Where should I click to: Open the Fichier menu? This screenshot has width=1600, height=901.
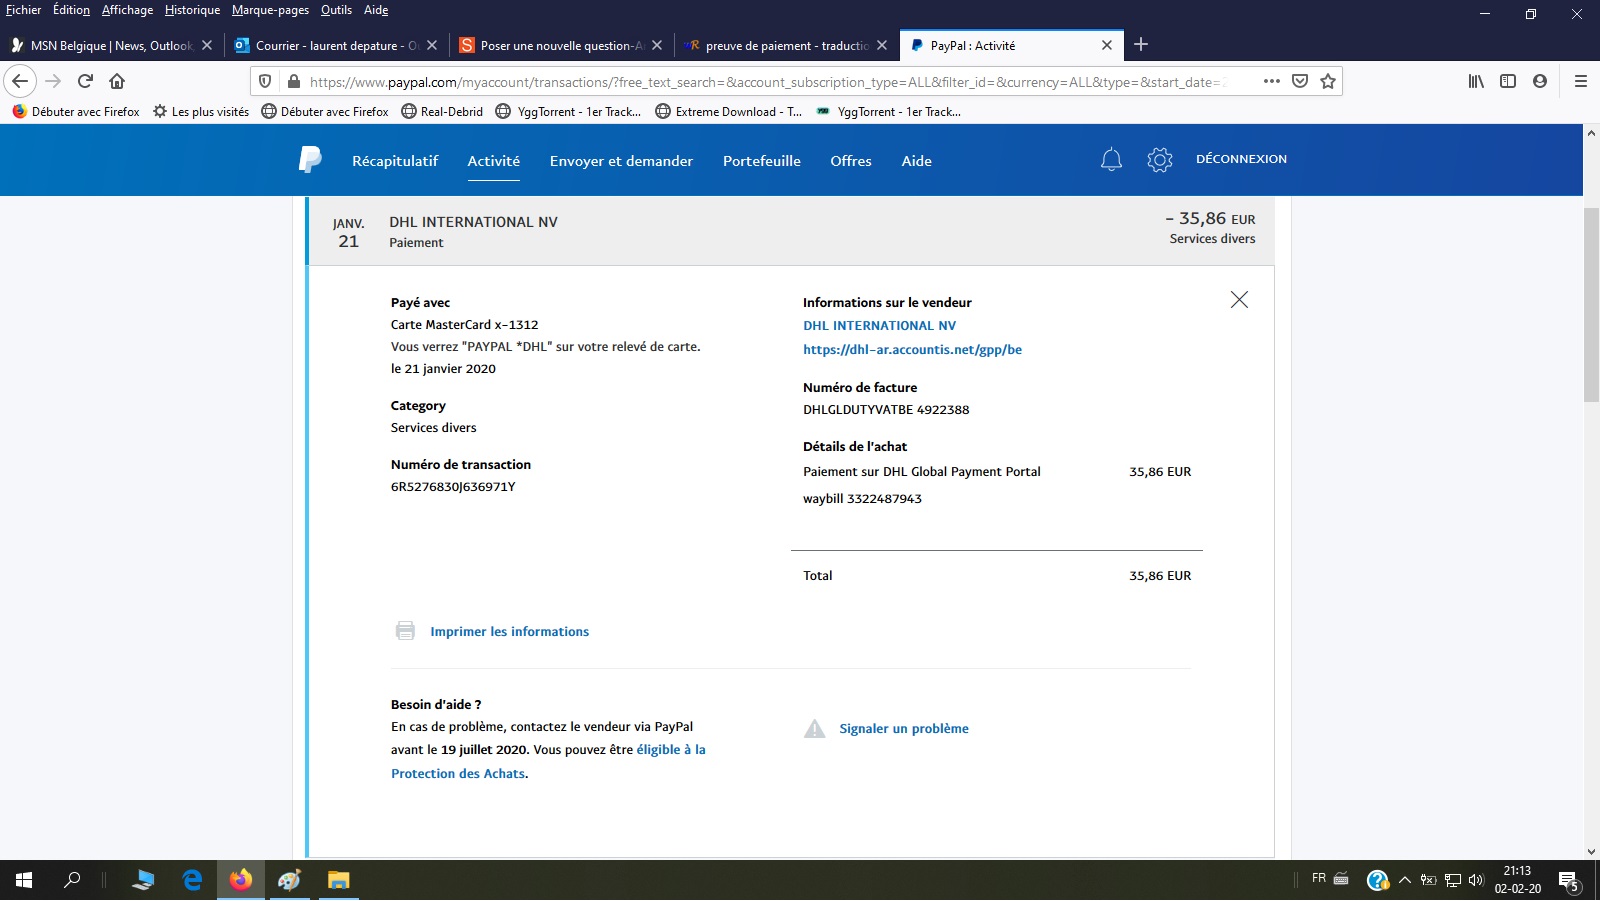[23, 10]
